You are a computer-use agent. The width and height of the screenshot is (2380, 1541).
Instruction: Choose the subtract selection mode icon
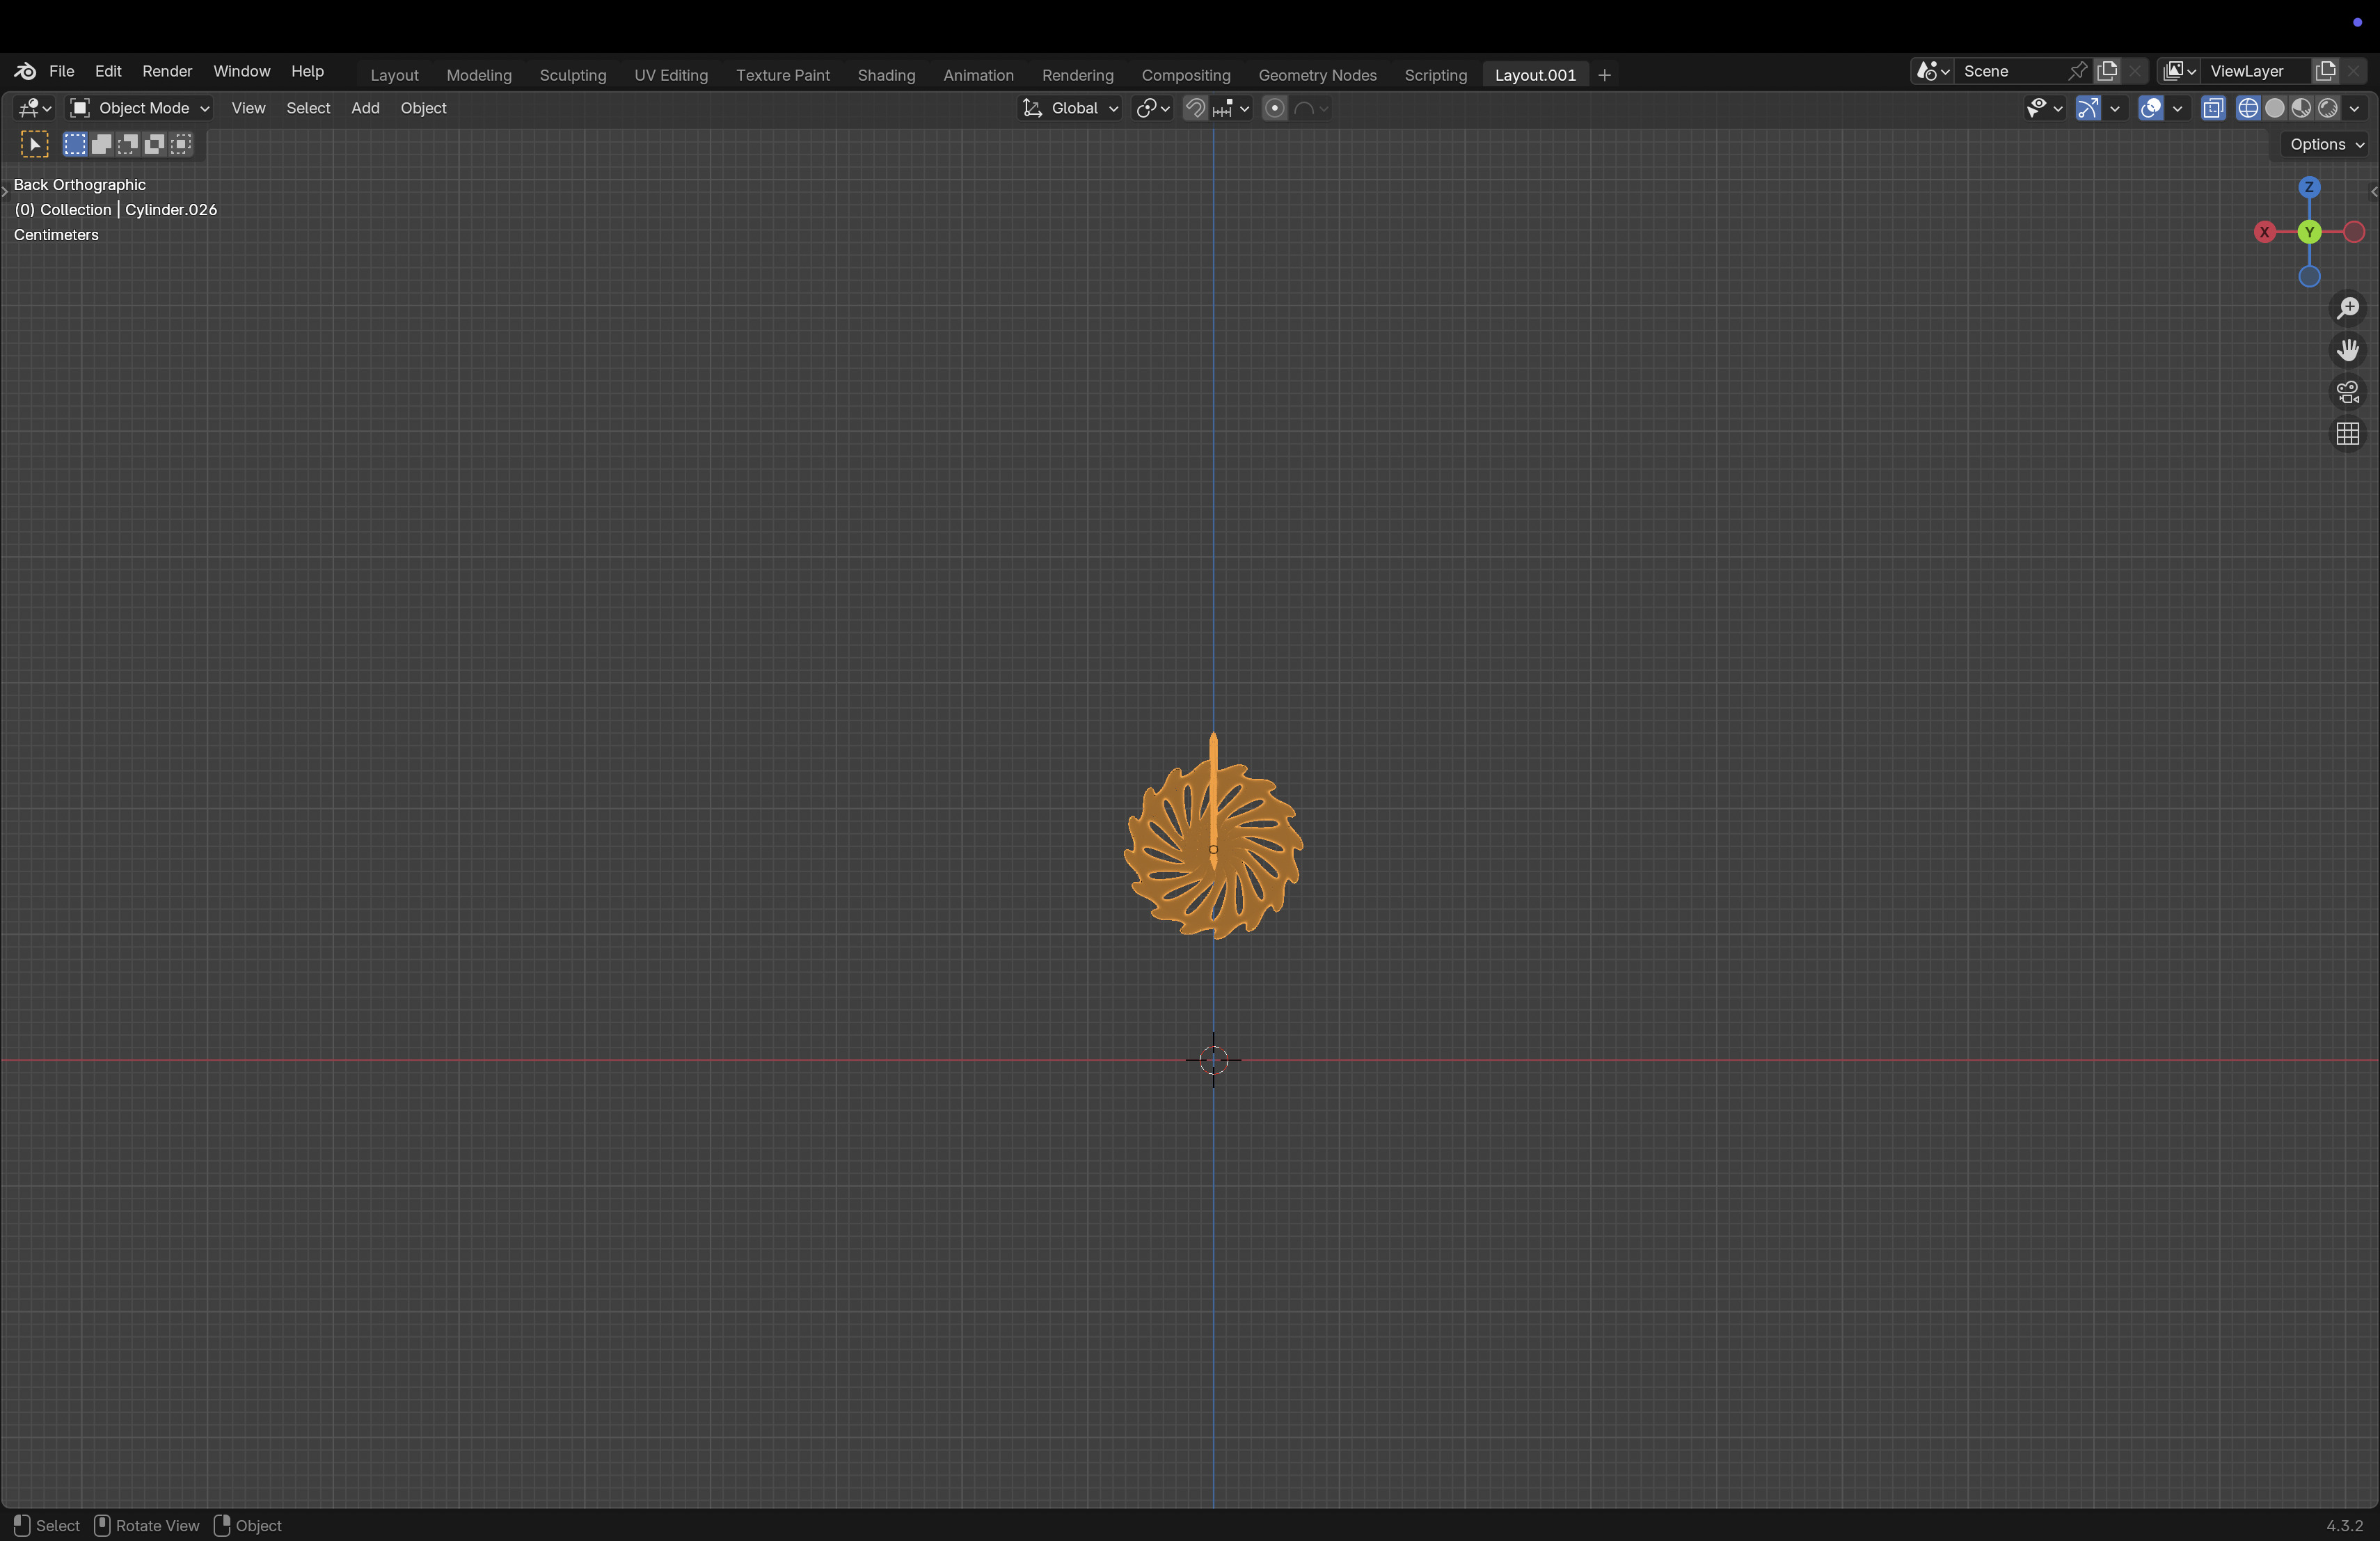[128, 144]
